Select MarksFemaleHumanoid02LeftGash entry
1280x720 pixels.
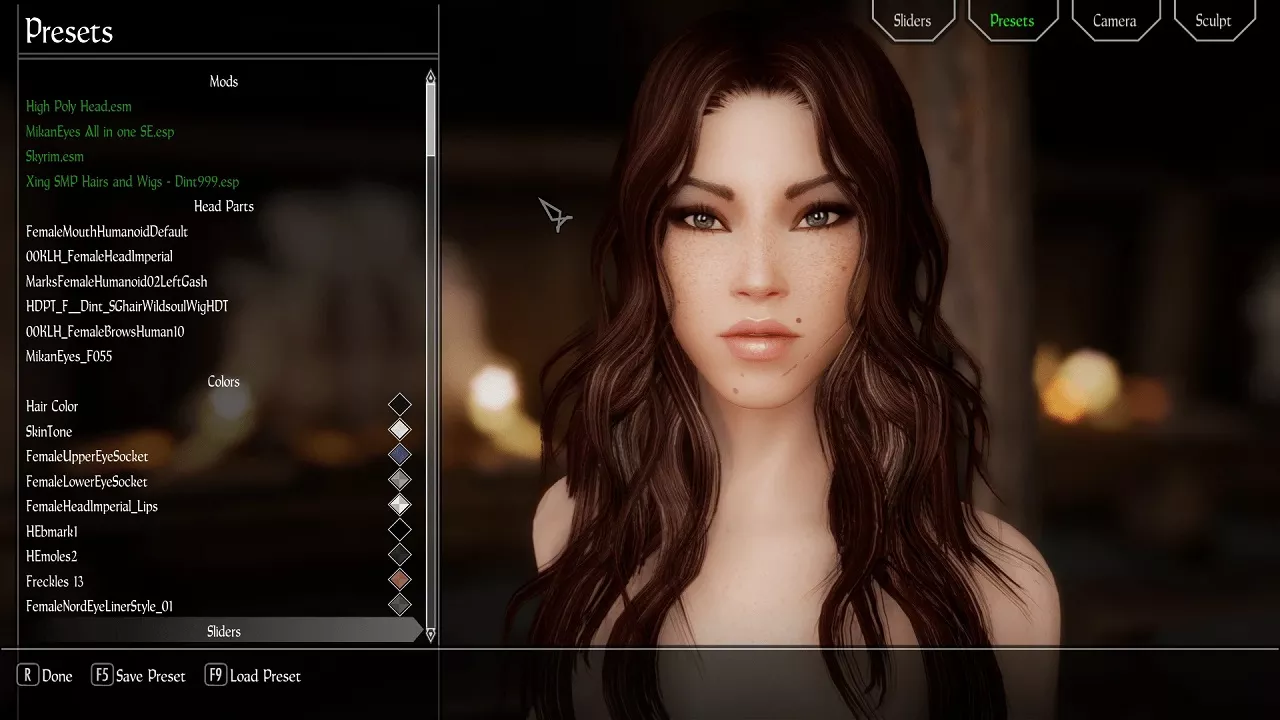point(117,281)
